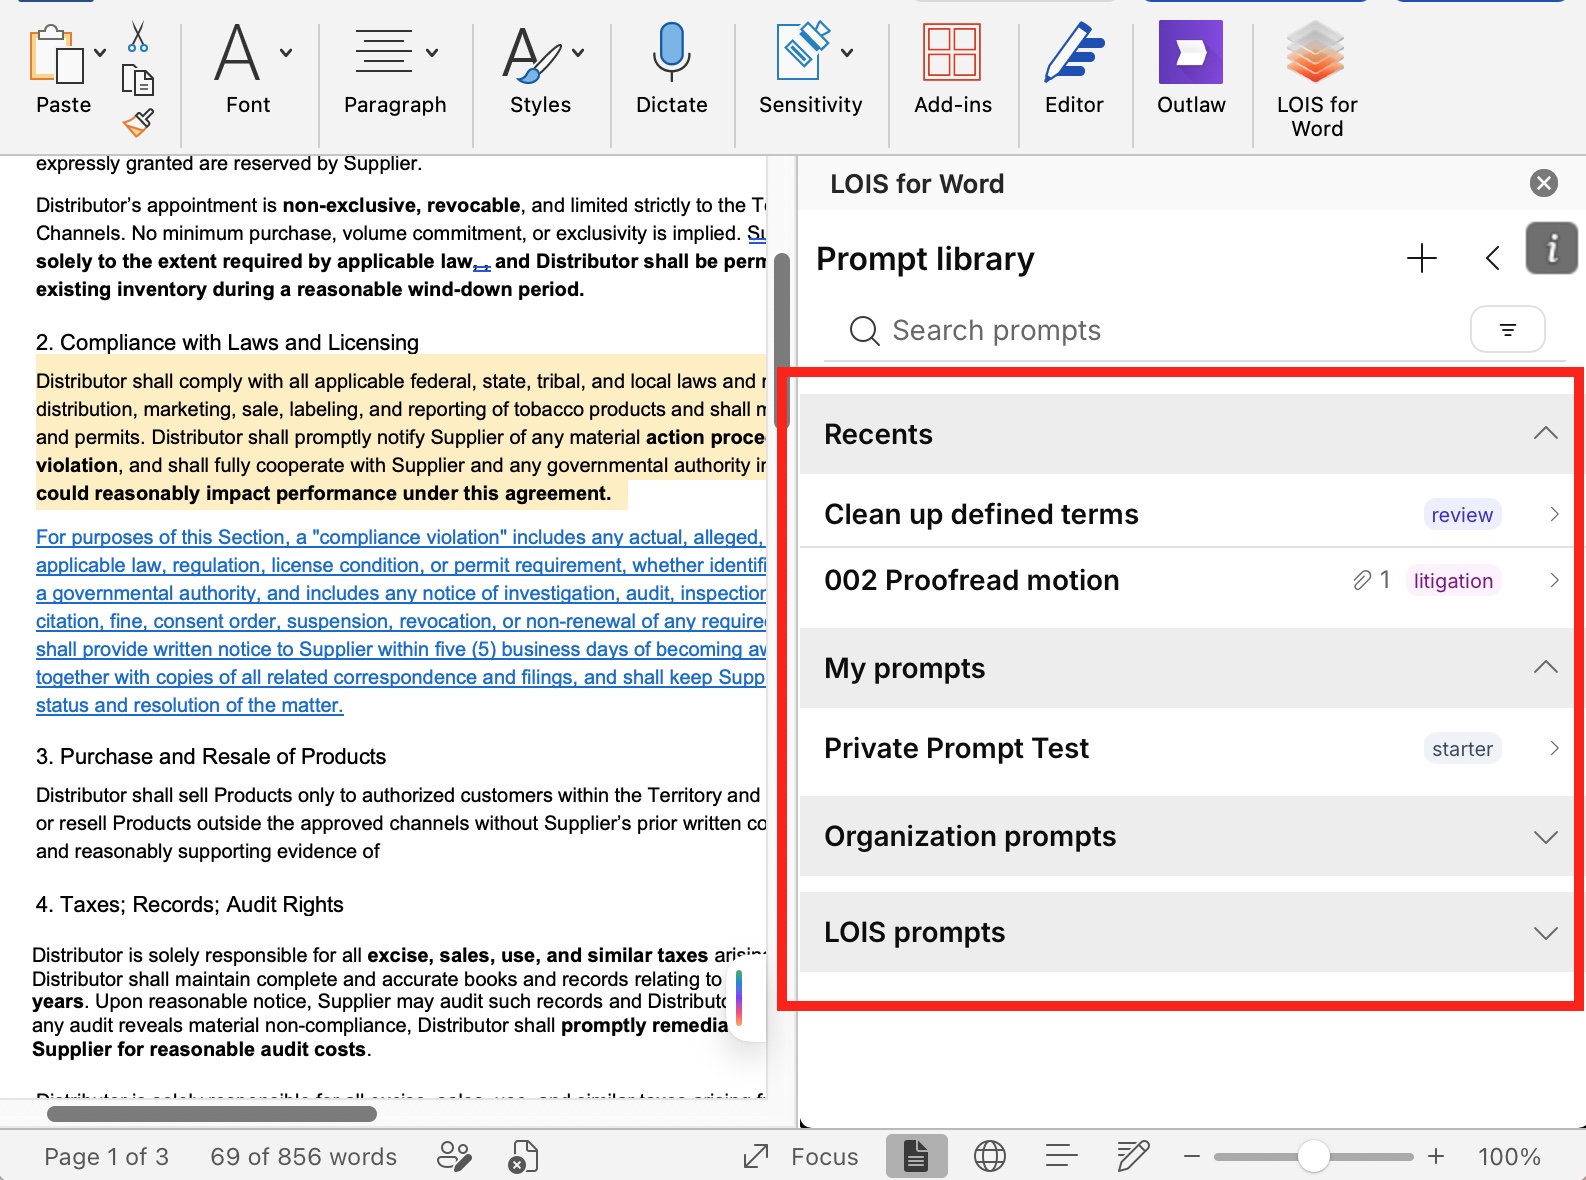Open the Paste options dropdown arrow
This screenshot has height=1180, width=1586.
100,53
